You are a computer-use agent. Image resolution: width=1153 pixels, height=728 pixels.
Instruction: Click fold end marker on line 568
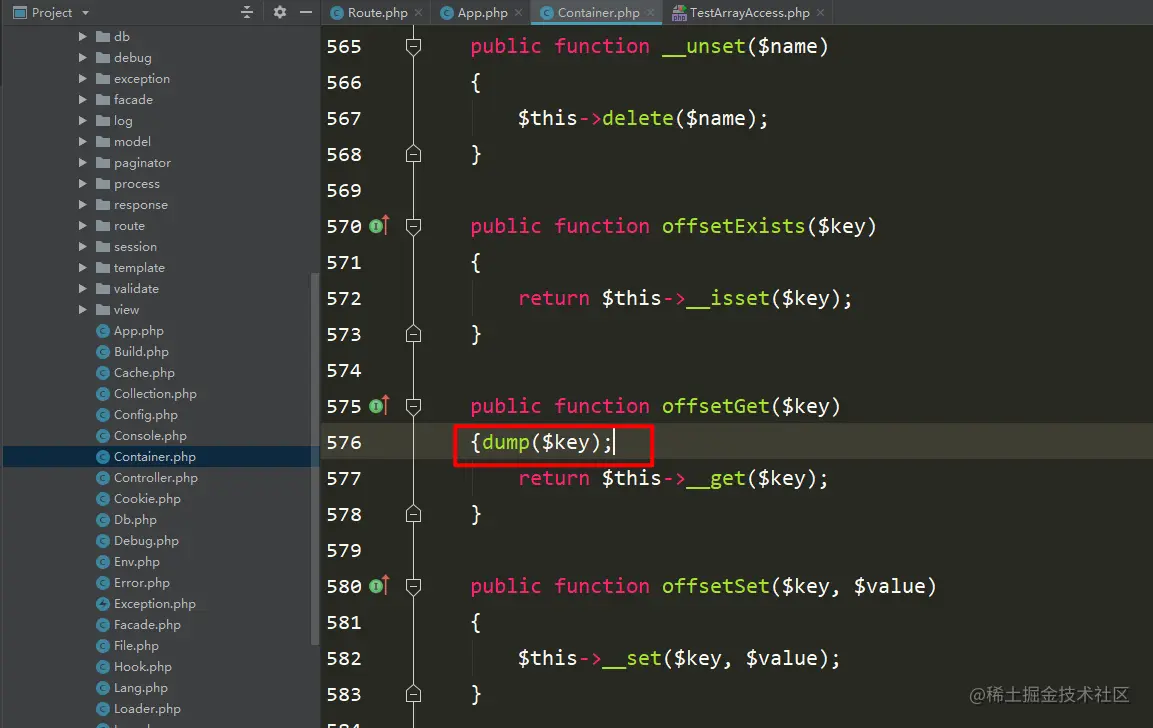click(x=413, y=154)
